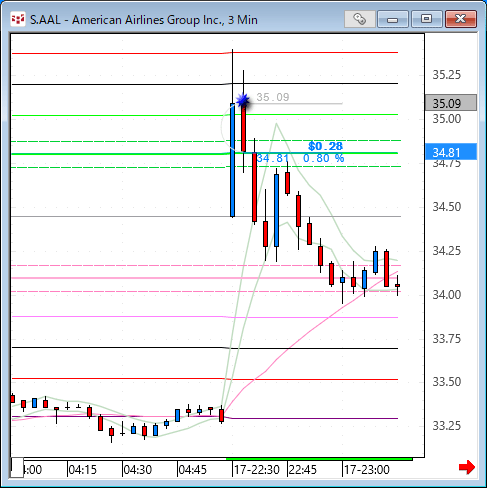Click the blue star order marker
Screen dimensions: 487x488
(x=243, y=100)
